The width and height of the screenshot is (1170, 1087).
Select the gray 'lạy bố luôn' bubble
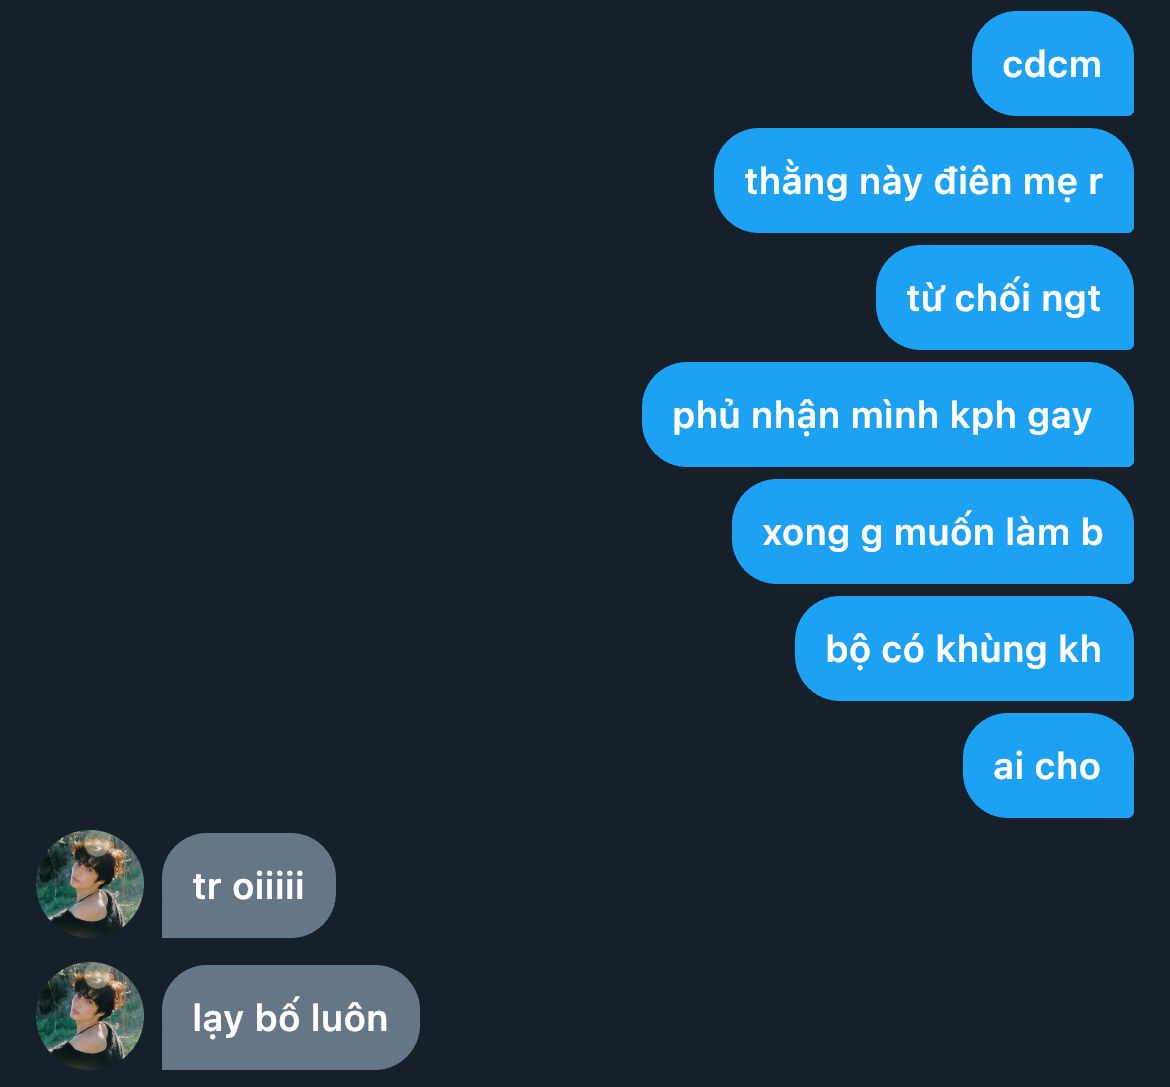pyautogui.click(x=291, y=1018)
